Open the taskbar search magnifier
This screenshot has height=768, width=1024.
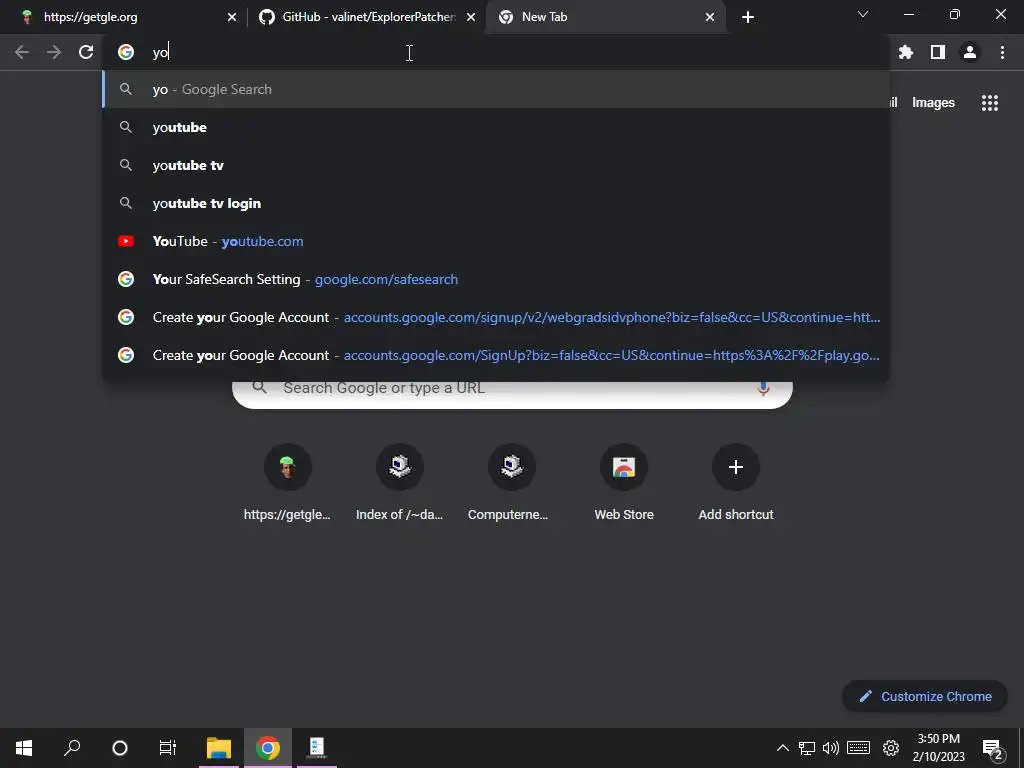[72, 748]
